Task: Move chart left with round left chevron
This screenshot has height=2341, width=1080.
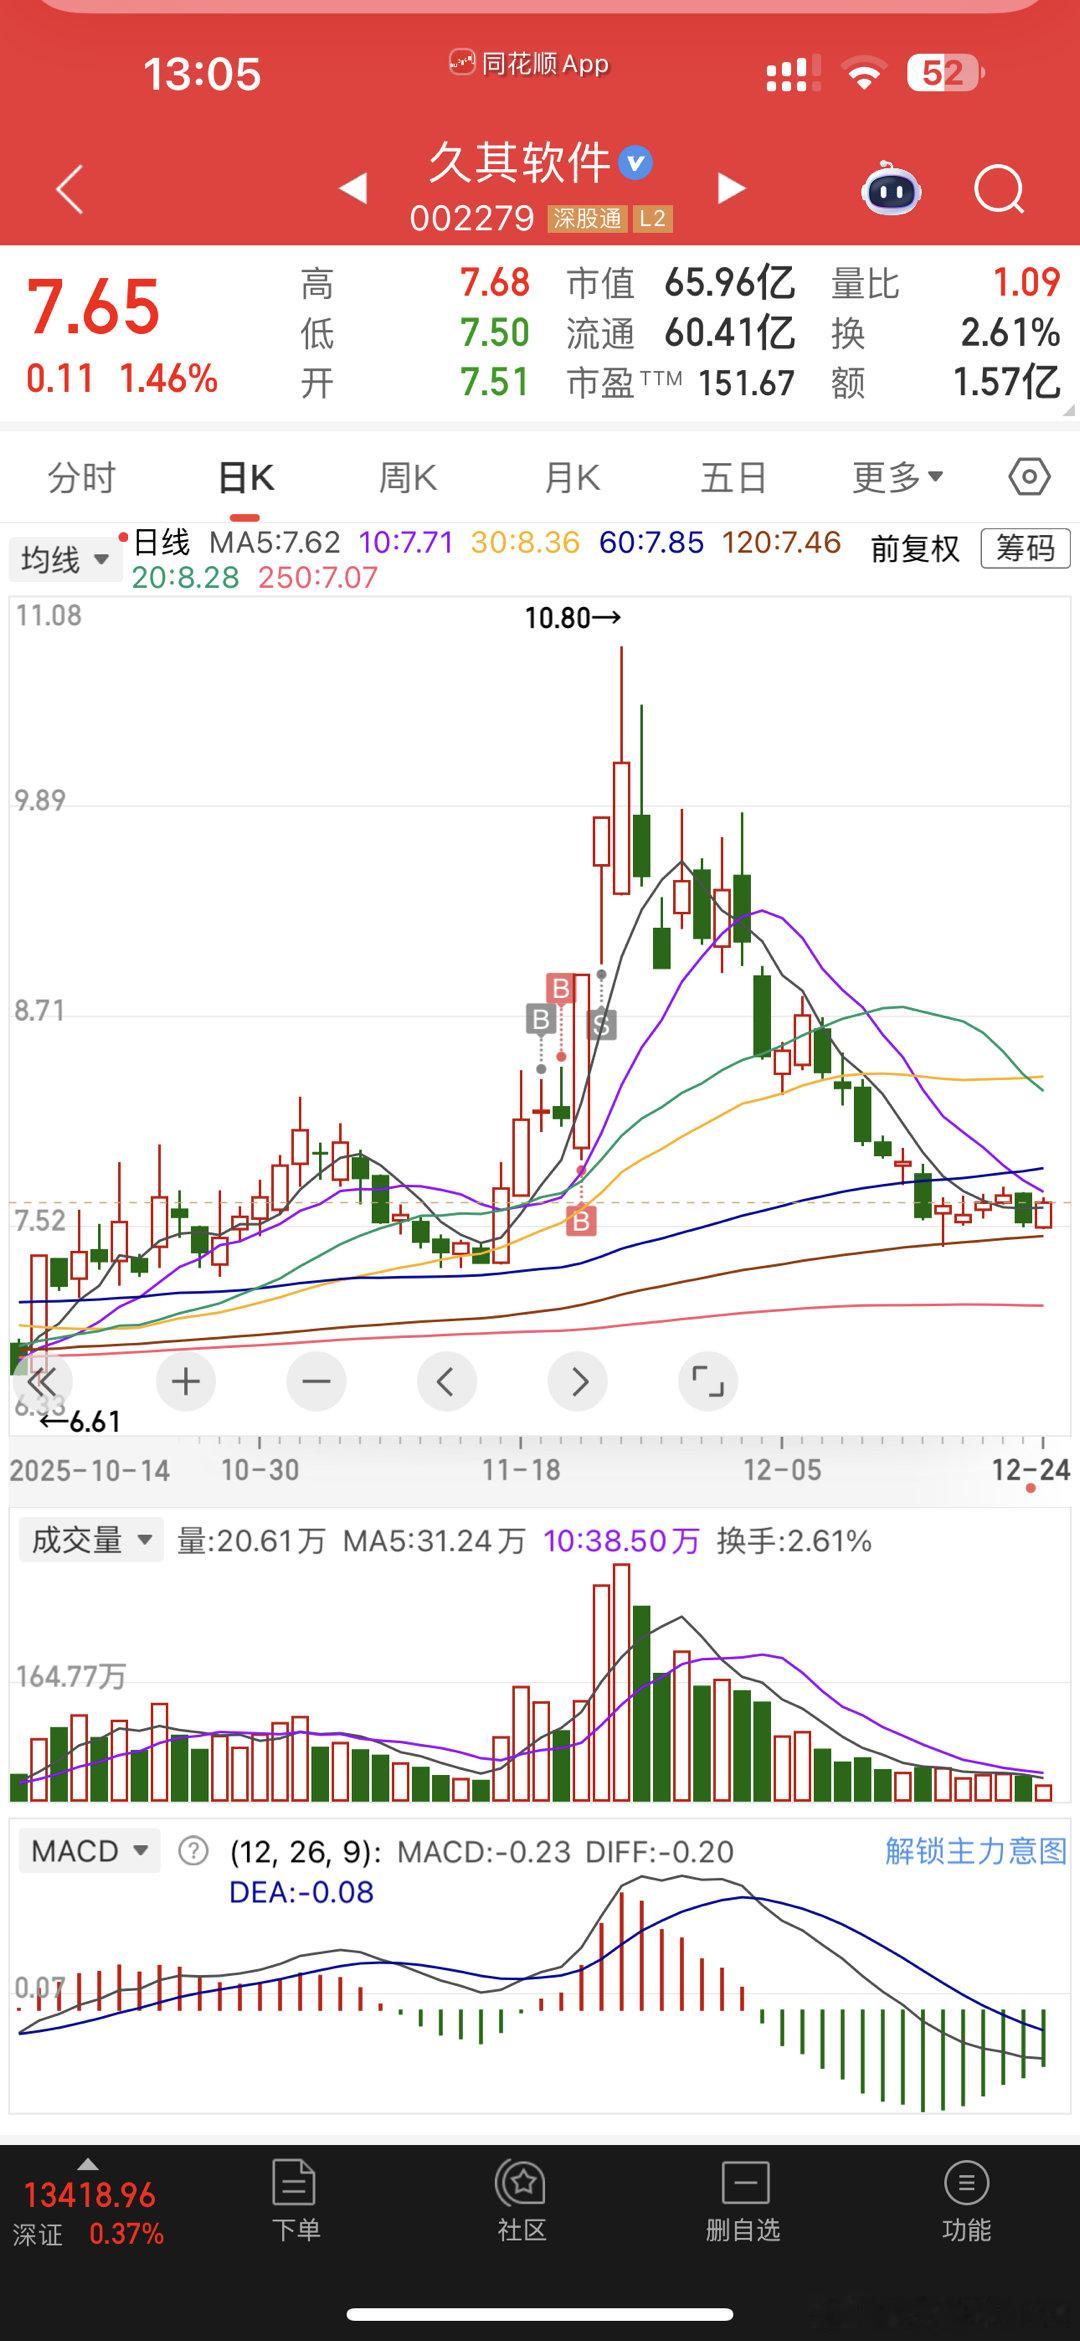Action: point(446,1382)
